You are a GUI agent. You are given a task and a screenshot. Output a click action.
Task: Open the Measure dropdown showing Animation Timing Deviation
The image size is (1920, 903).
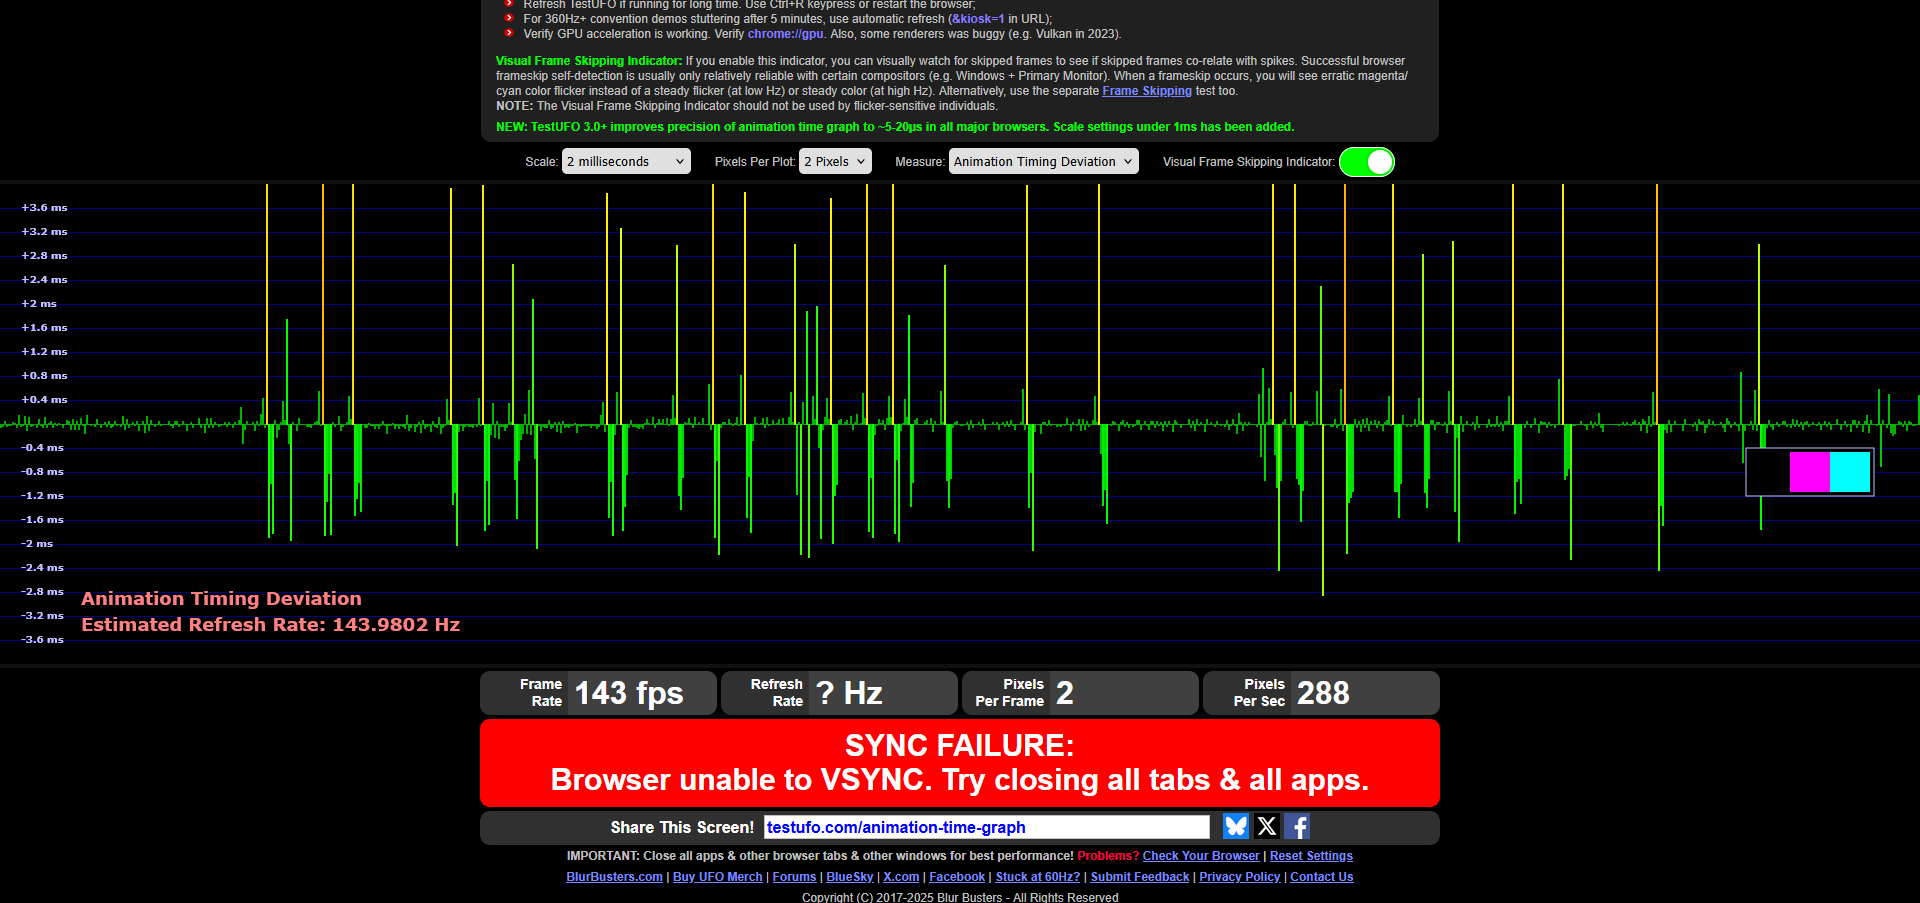(1043, 161)
